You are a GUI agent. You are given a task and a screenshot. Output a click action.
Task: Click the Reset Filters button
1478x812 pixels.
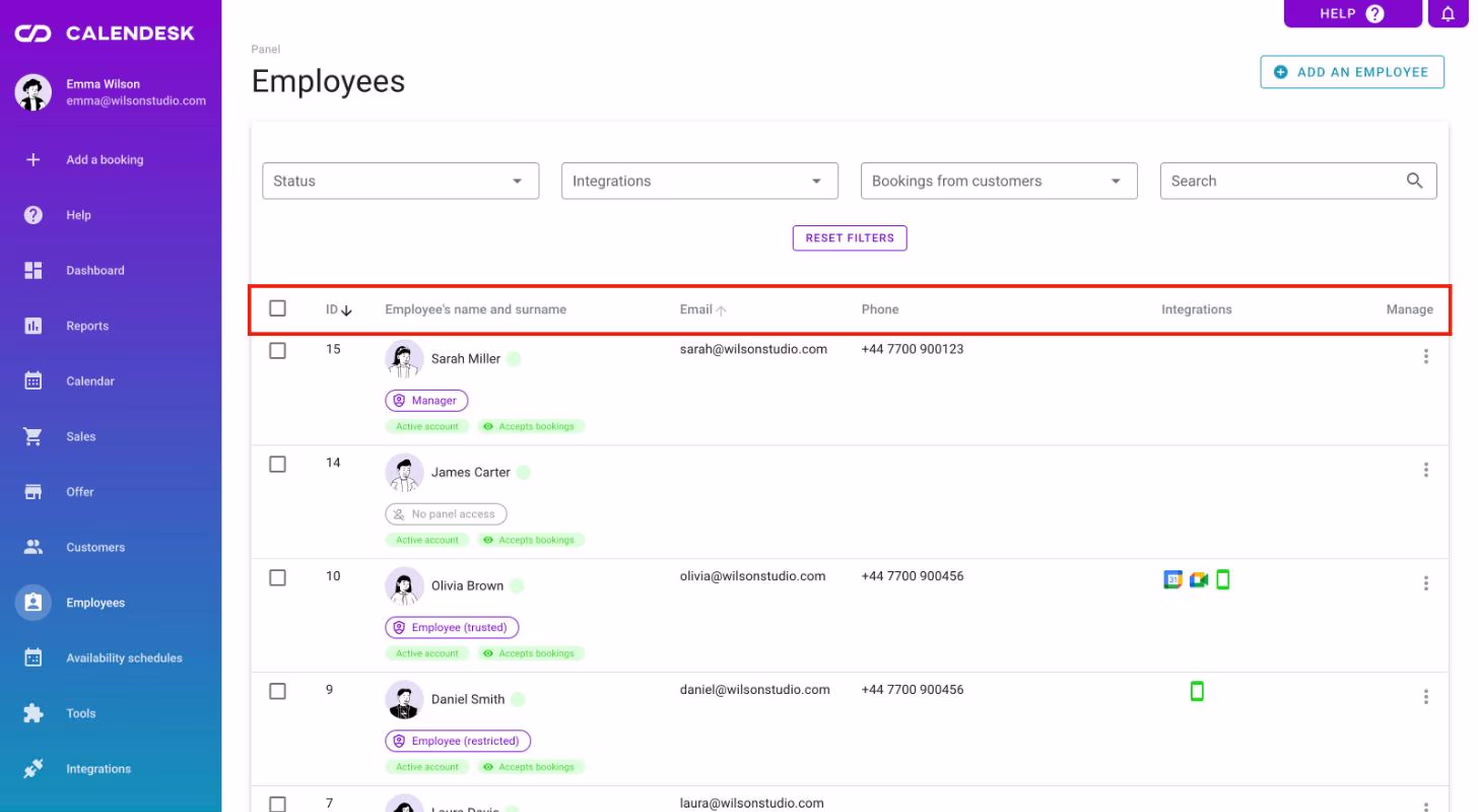(850, 238)
